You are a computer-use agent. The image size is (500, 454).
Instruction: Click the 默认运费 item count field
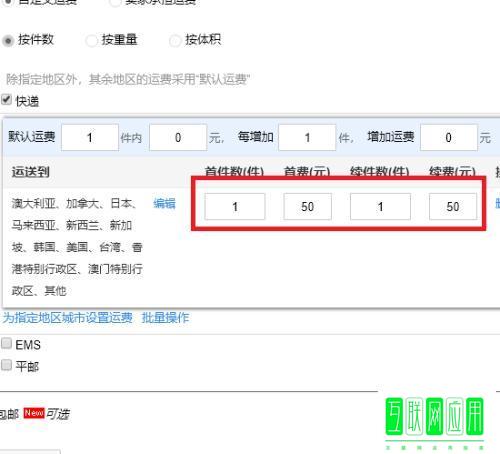(x=90, y=137)
